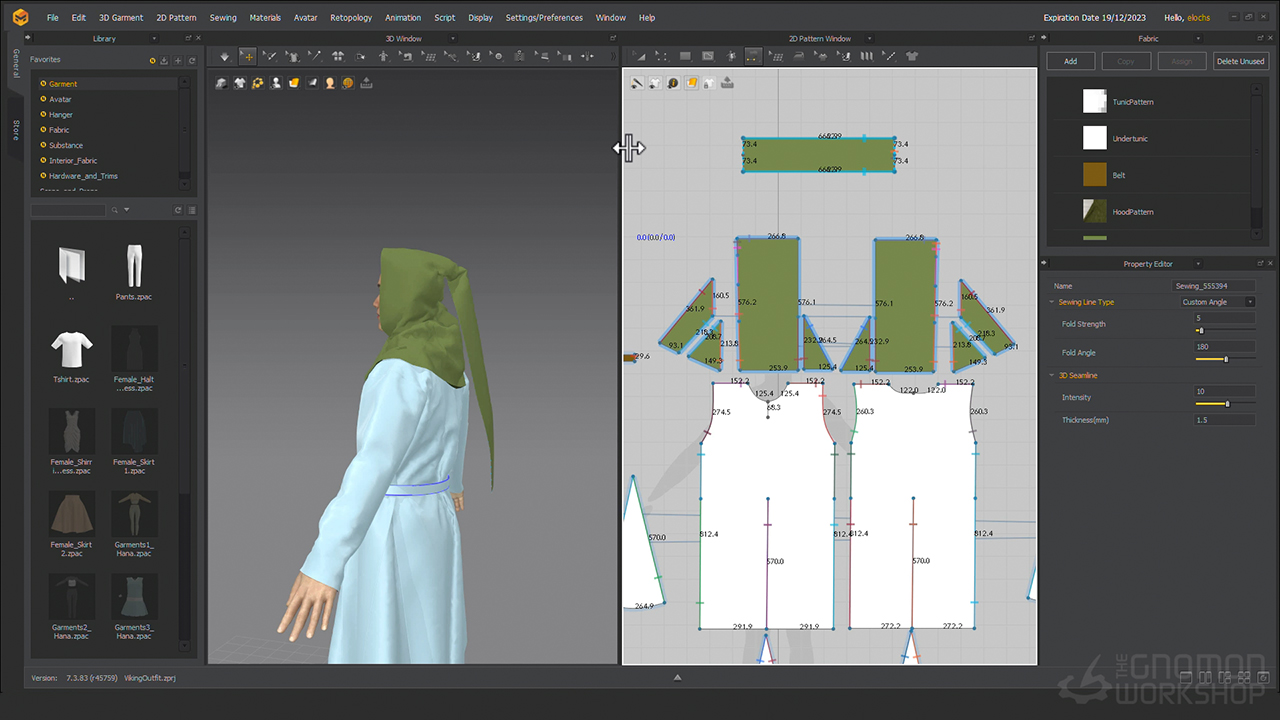This screenshot has width=1280, height=720.
Task: Open the Sewing menu
Action: [x=223, y=18]
